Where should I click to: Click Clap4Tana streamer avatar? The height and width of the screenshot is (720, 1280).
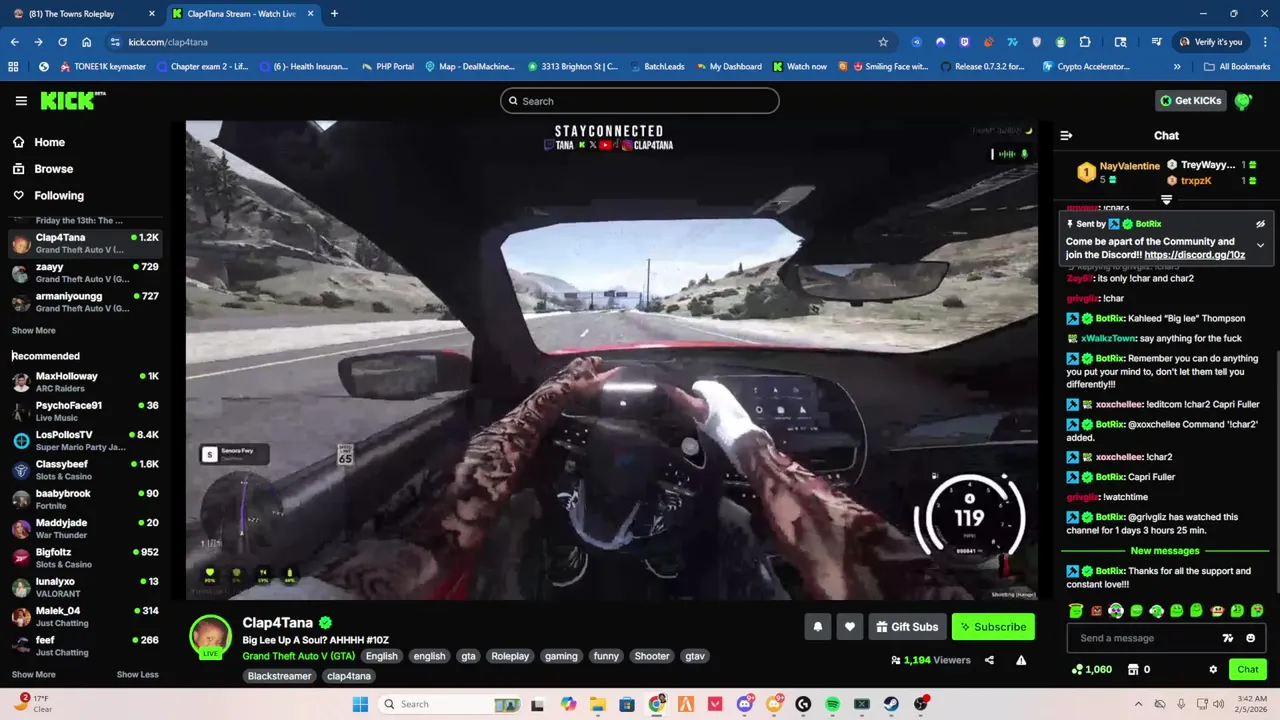[x=211, y=635]
